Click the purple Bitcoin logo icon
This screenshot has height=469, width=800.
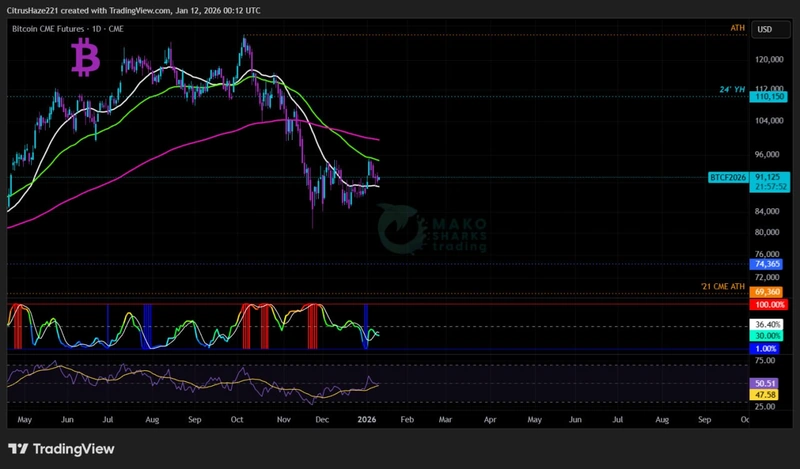point(85,59)
